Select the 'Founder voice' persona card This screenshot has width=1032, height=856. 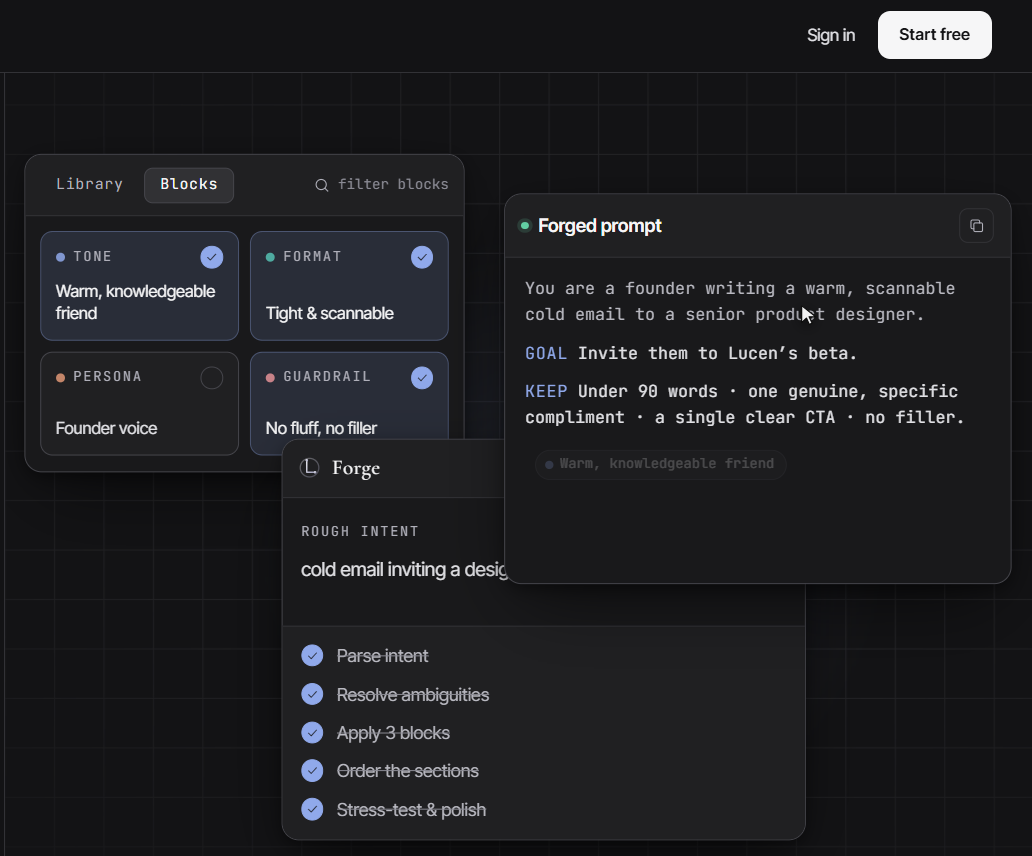coord(140,403)
